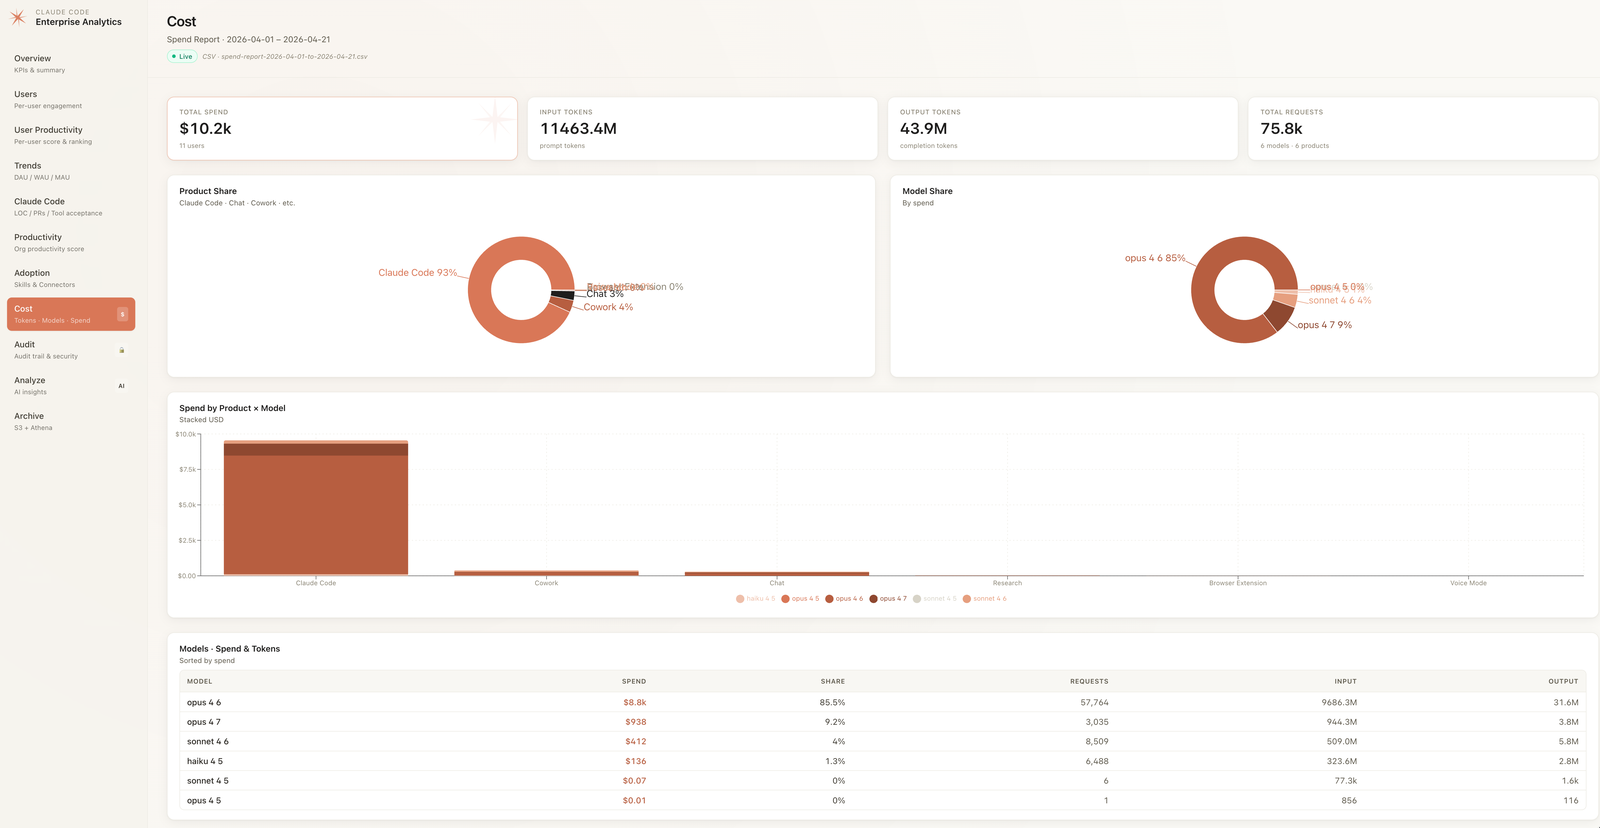Select the sonnet 4 6 table row name
1600x828 pixels.
click(x=208, y=742)
